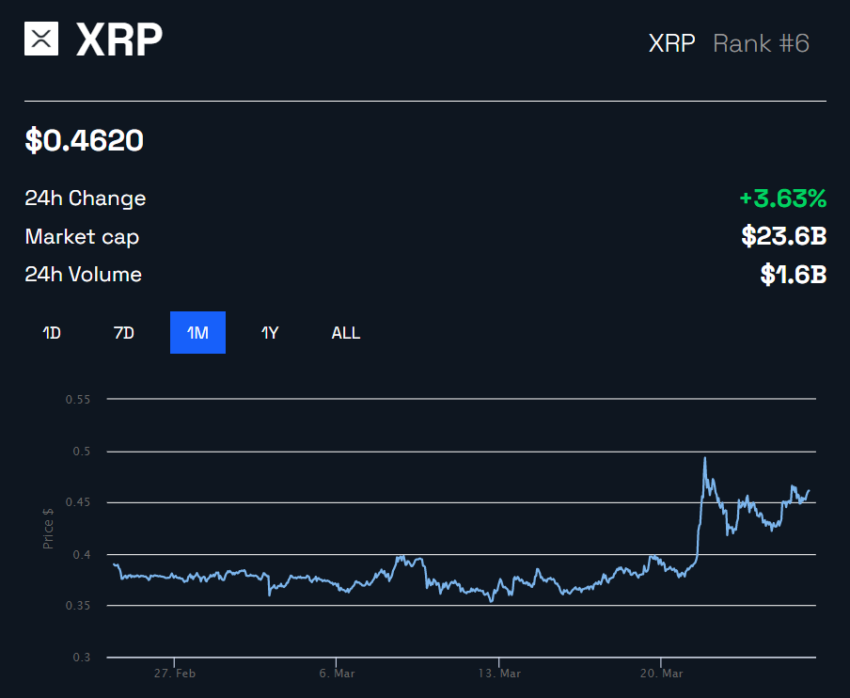This screenshot has height=698, width=850.
Task: Click the $0.4620 price value
Action: tap(84, 140)
